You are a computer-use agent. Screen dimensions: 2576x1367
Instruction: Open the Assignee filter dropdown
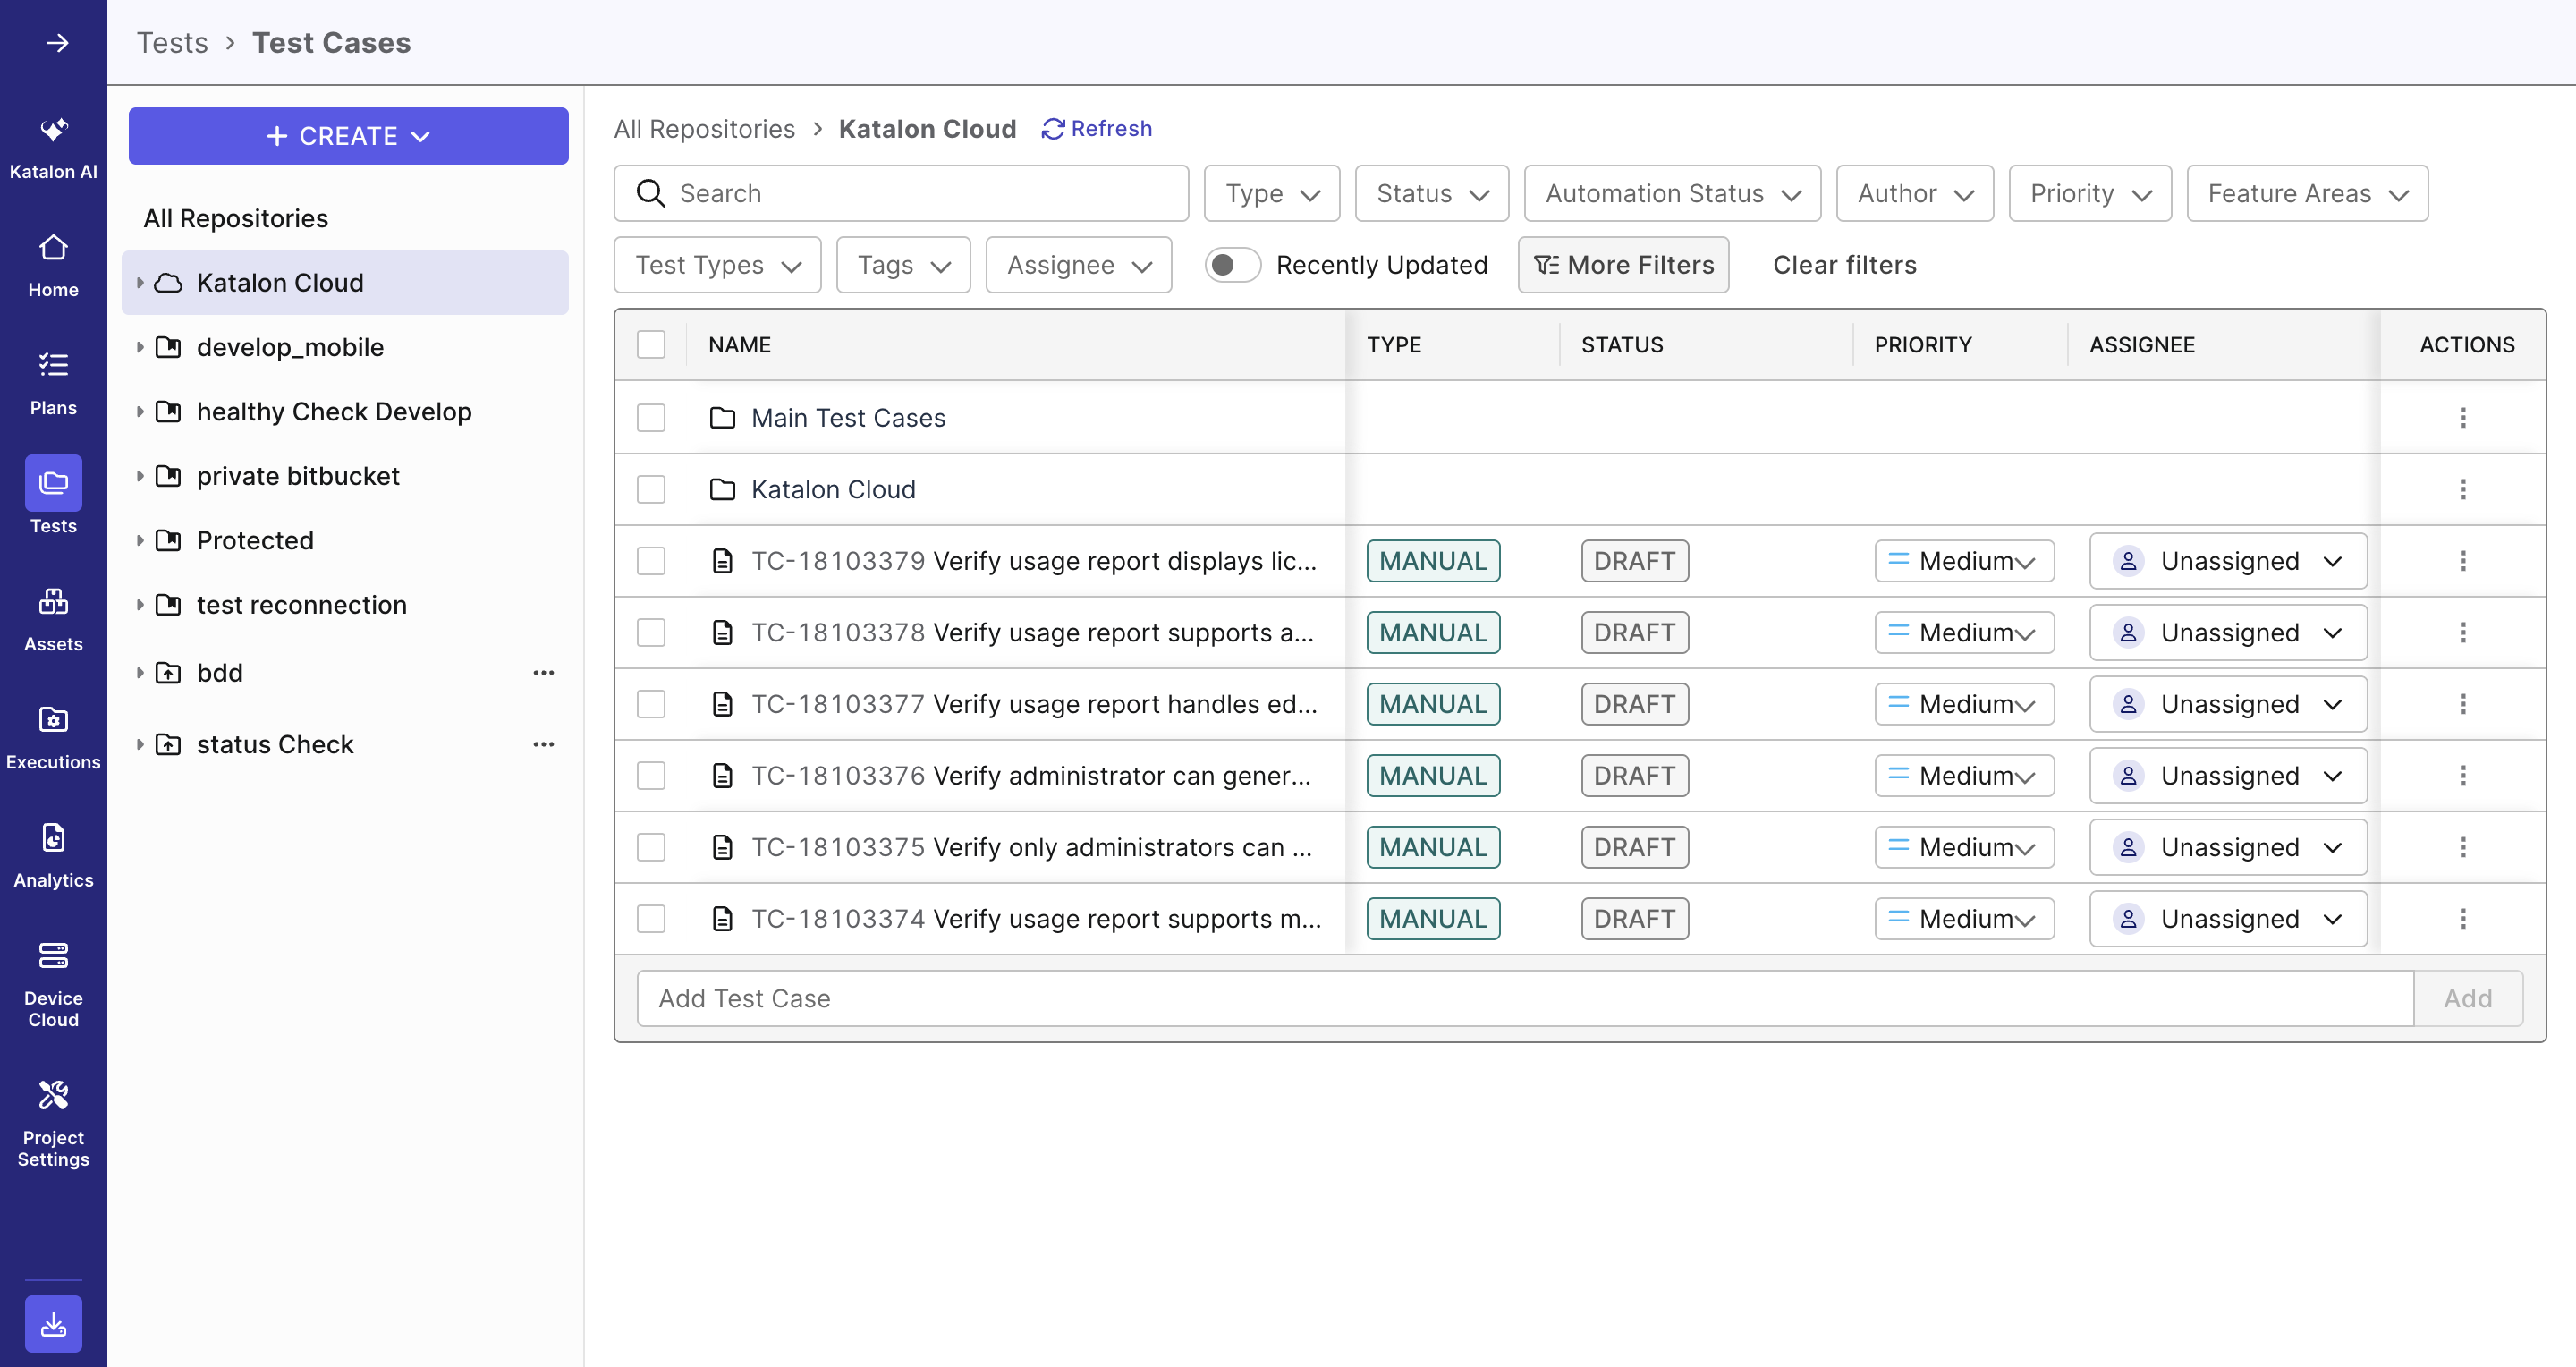coord(1078,265)
